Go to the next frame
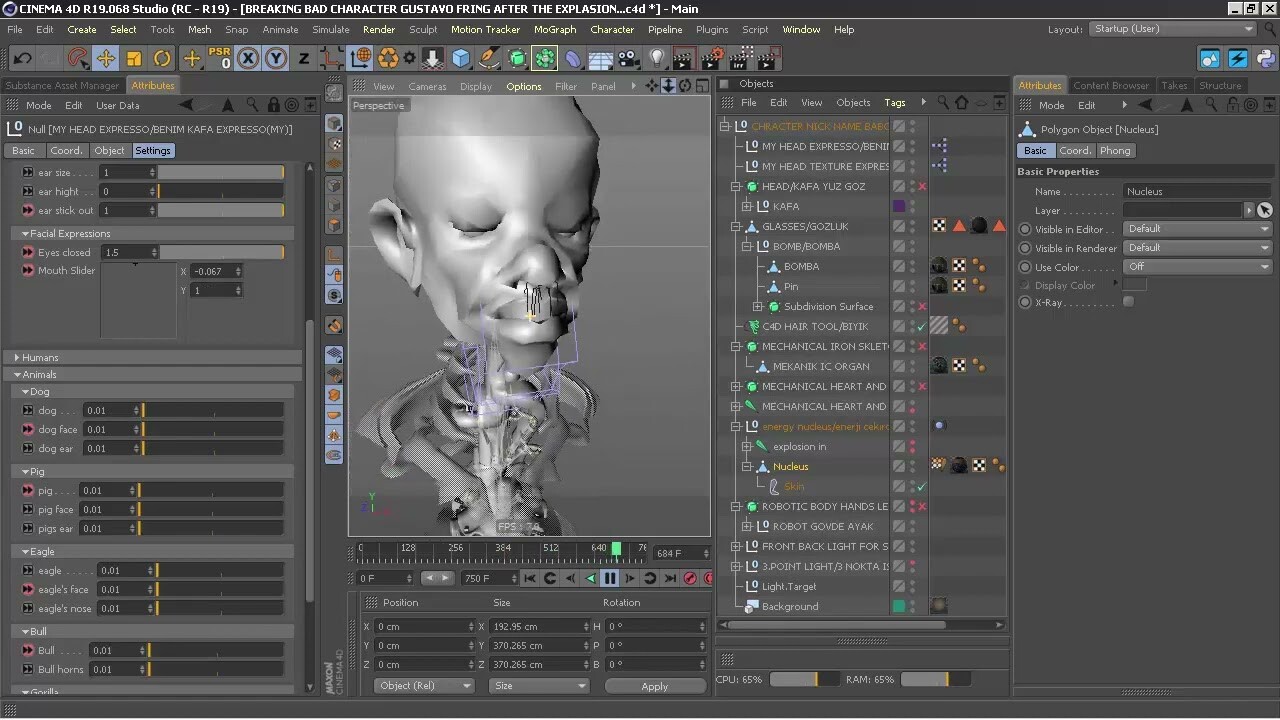Viewport: 1280px width, 720px height. tap(630, 578)
